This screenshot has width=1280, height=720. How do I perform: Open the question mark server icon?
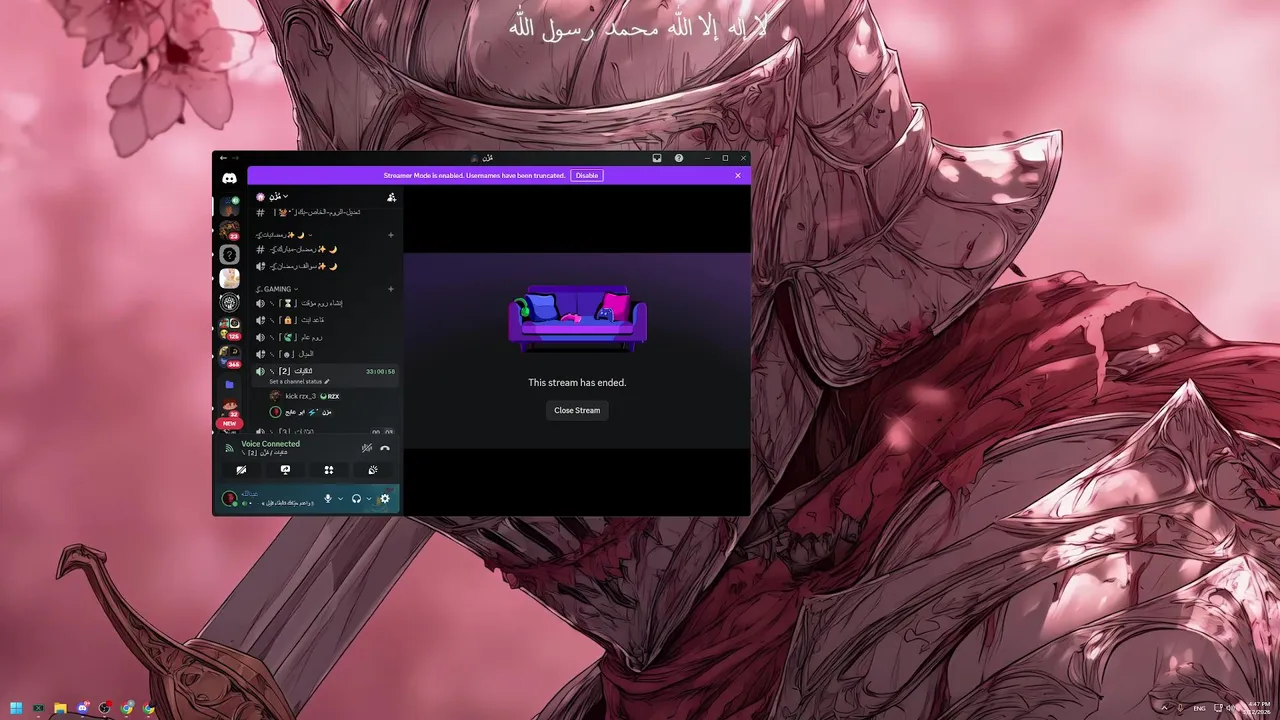(x=229, y=255)
